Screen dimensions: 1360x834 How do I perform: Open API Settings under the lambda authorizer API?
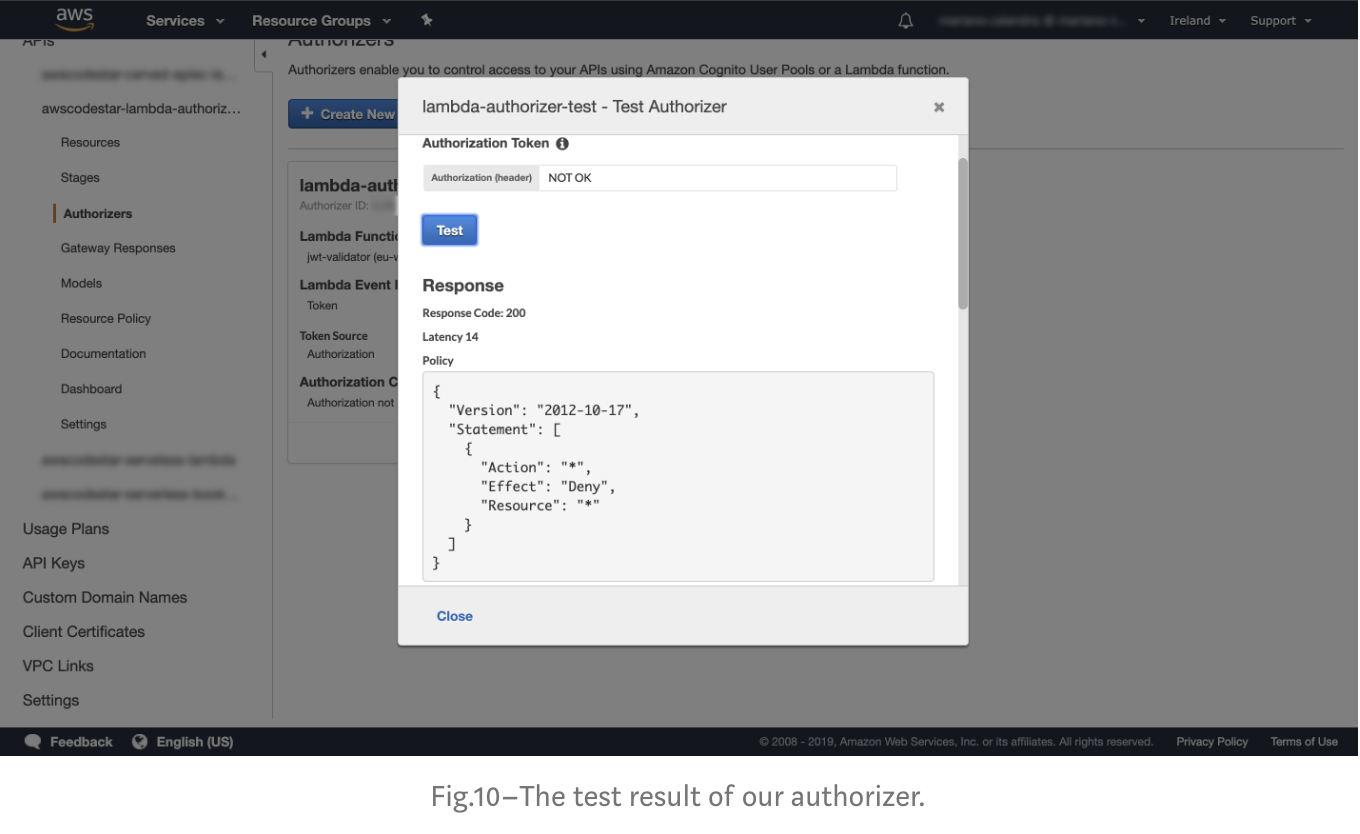83,424
